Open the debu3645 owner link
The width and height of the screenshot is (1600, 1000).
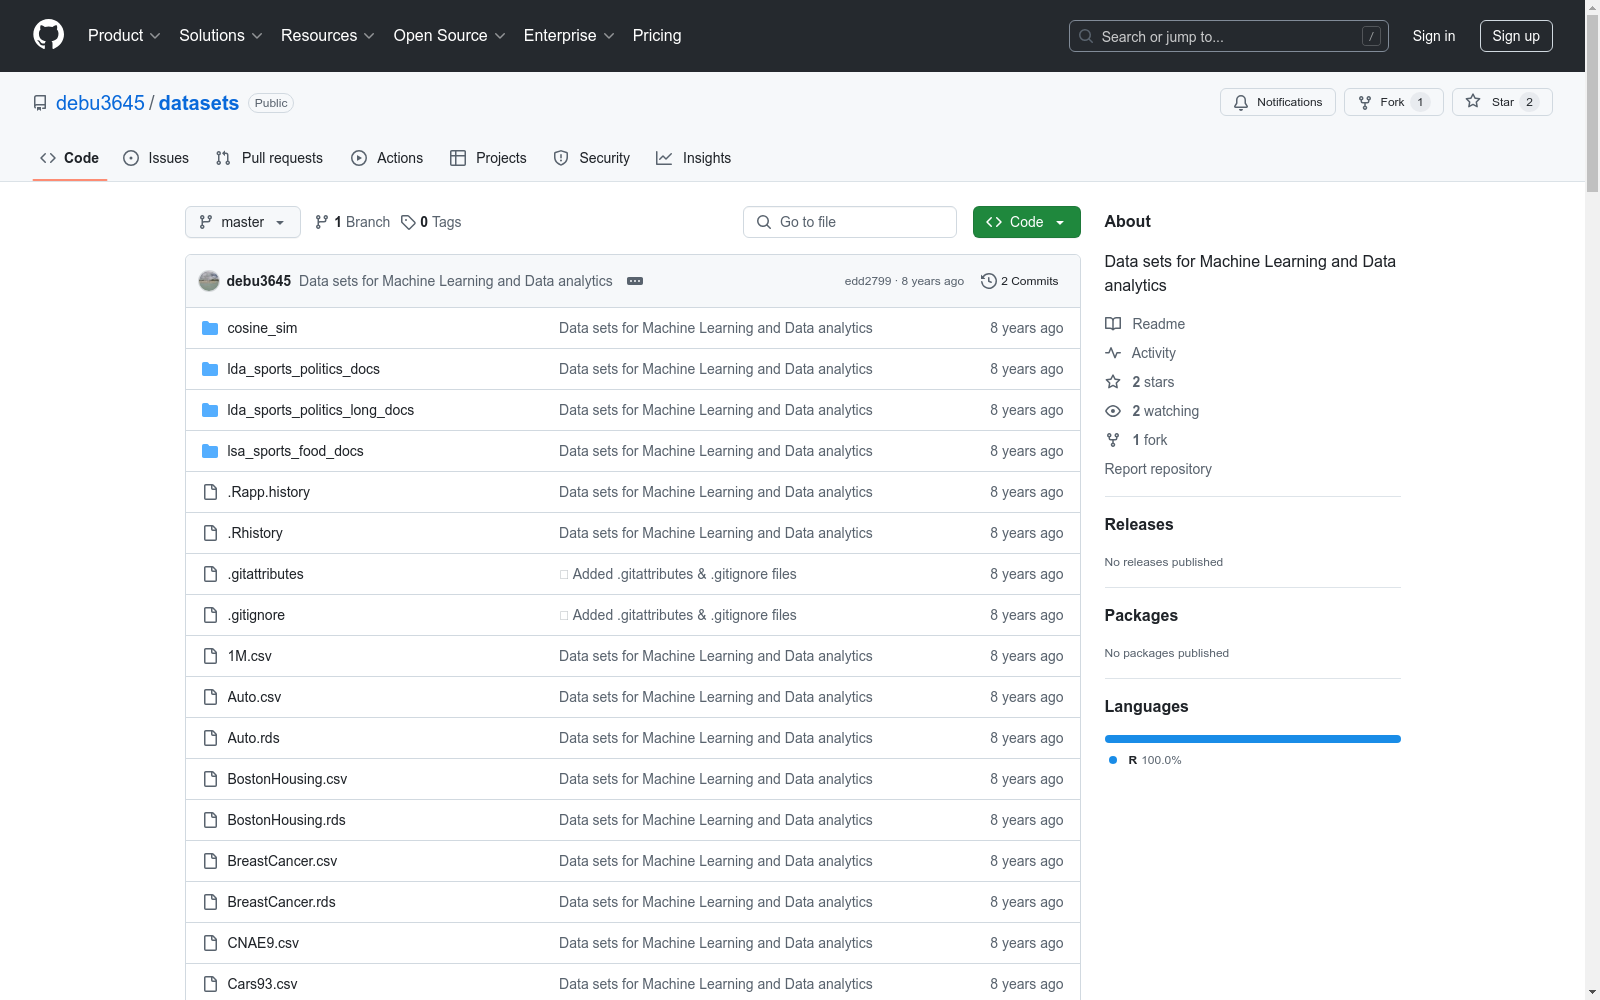(x=100, y=103)
